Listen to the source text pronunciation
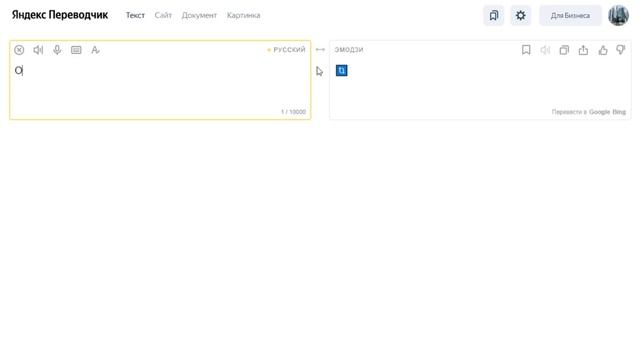This screenshot has height=360, width=640. pyautogui.click(x=38, y=50)
